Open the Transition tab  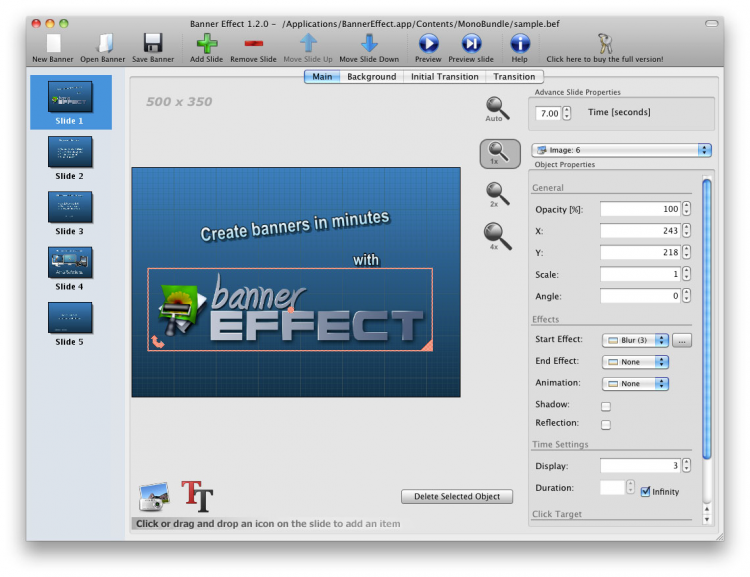[514, 77]
